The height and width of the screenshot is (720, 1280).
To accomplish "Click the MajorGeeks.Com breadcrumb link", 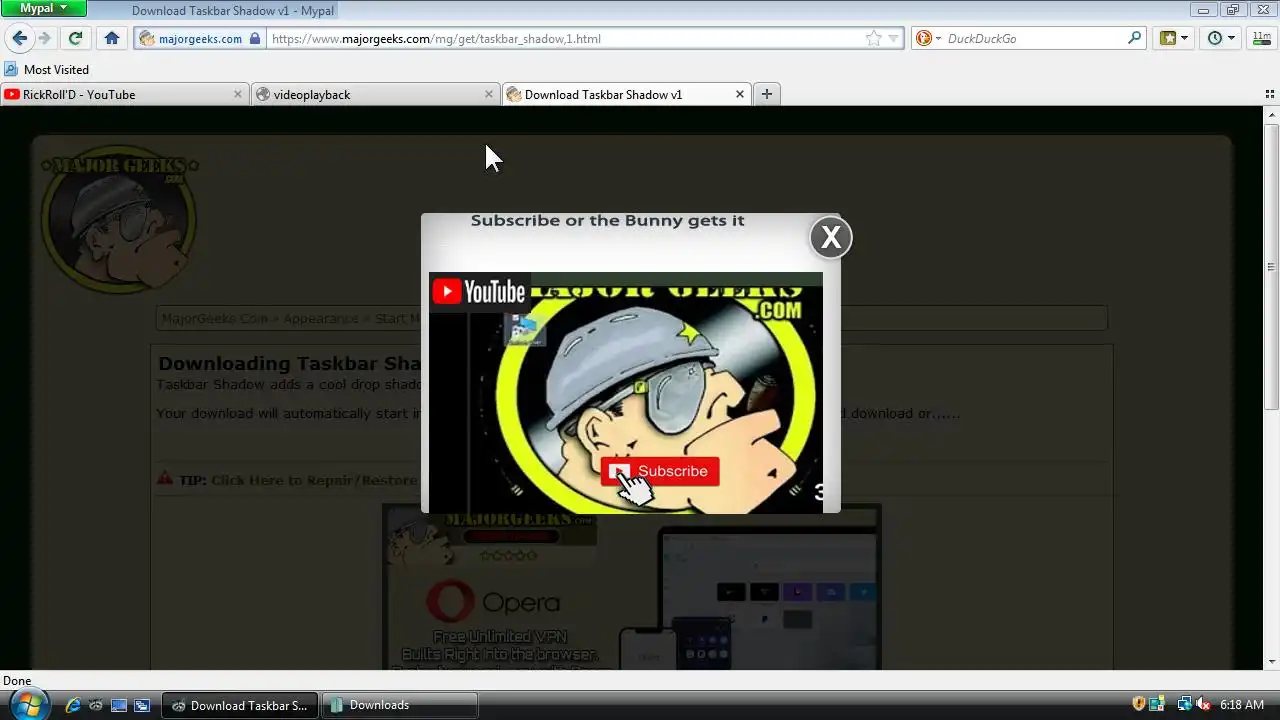I will [x=214, y=318].
